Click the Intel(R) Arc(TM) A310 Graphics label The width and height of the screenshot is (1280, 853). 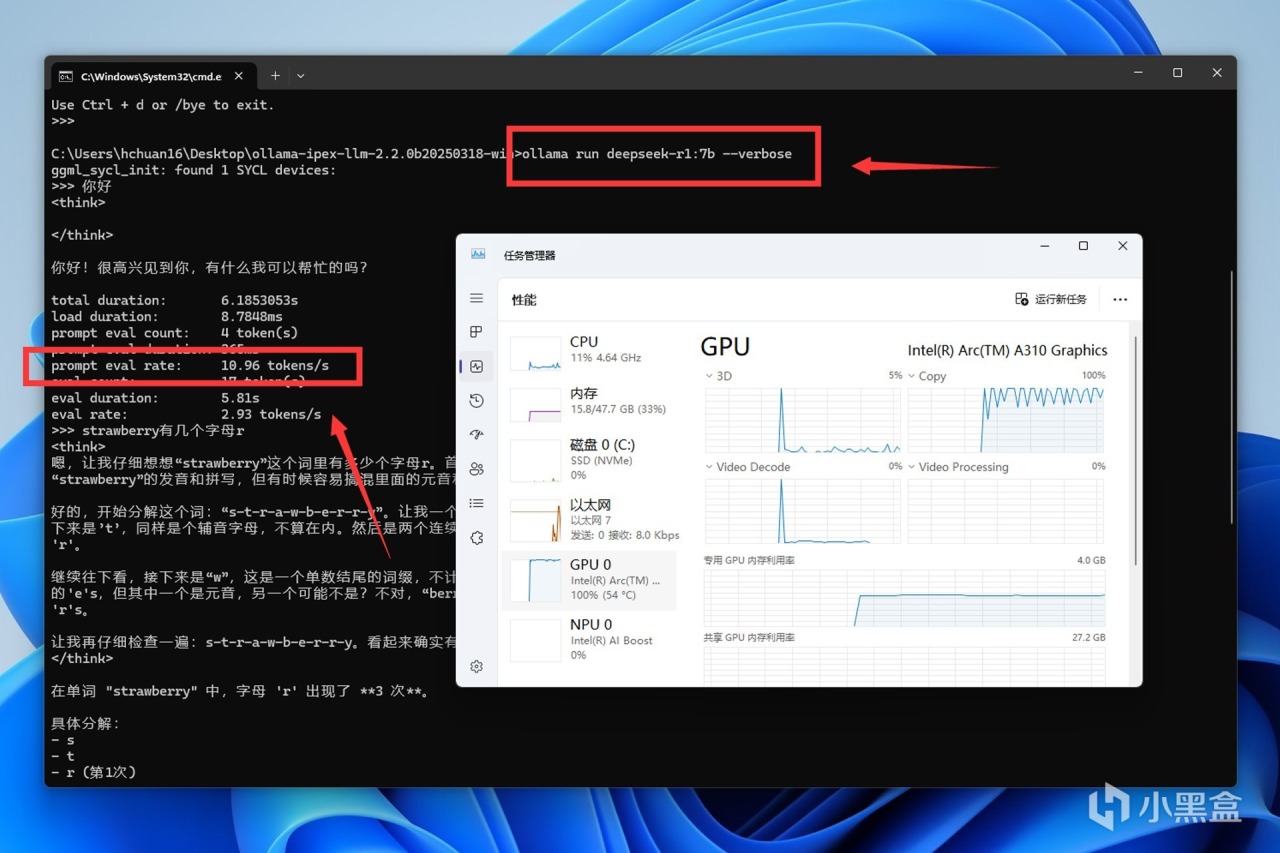point(1007,350)
